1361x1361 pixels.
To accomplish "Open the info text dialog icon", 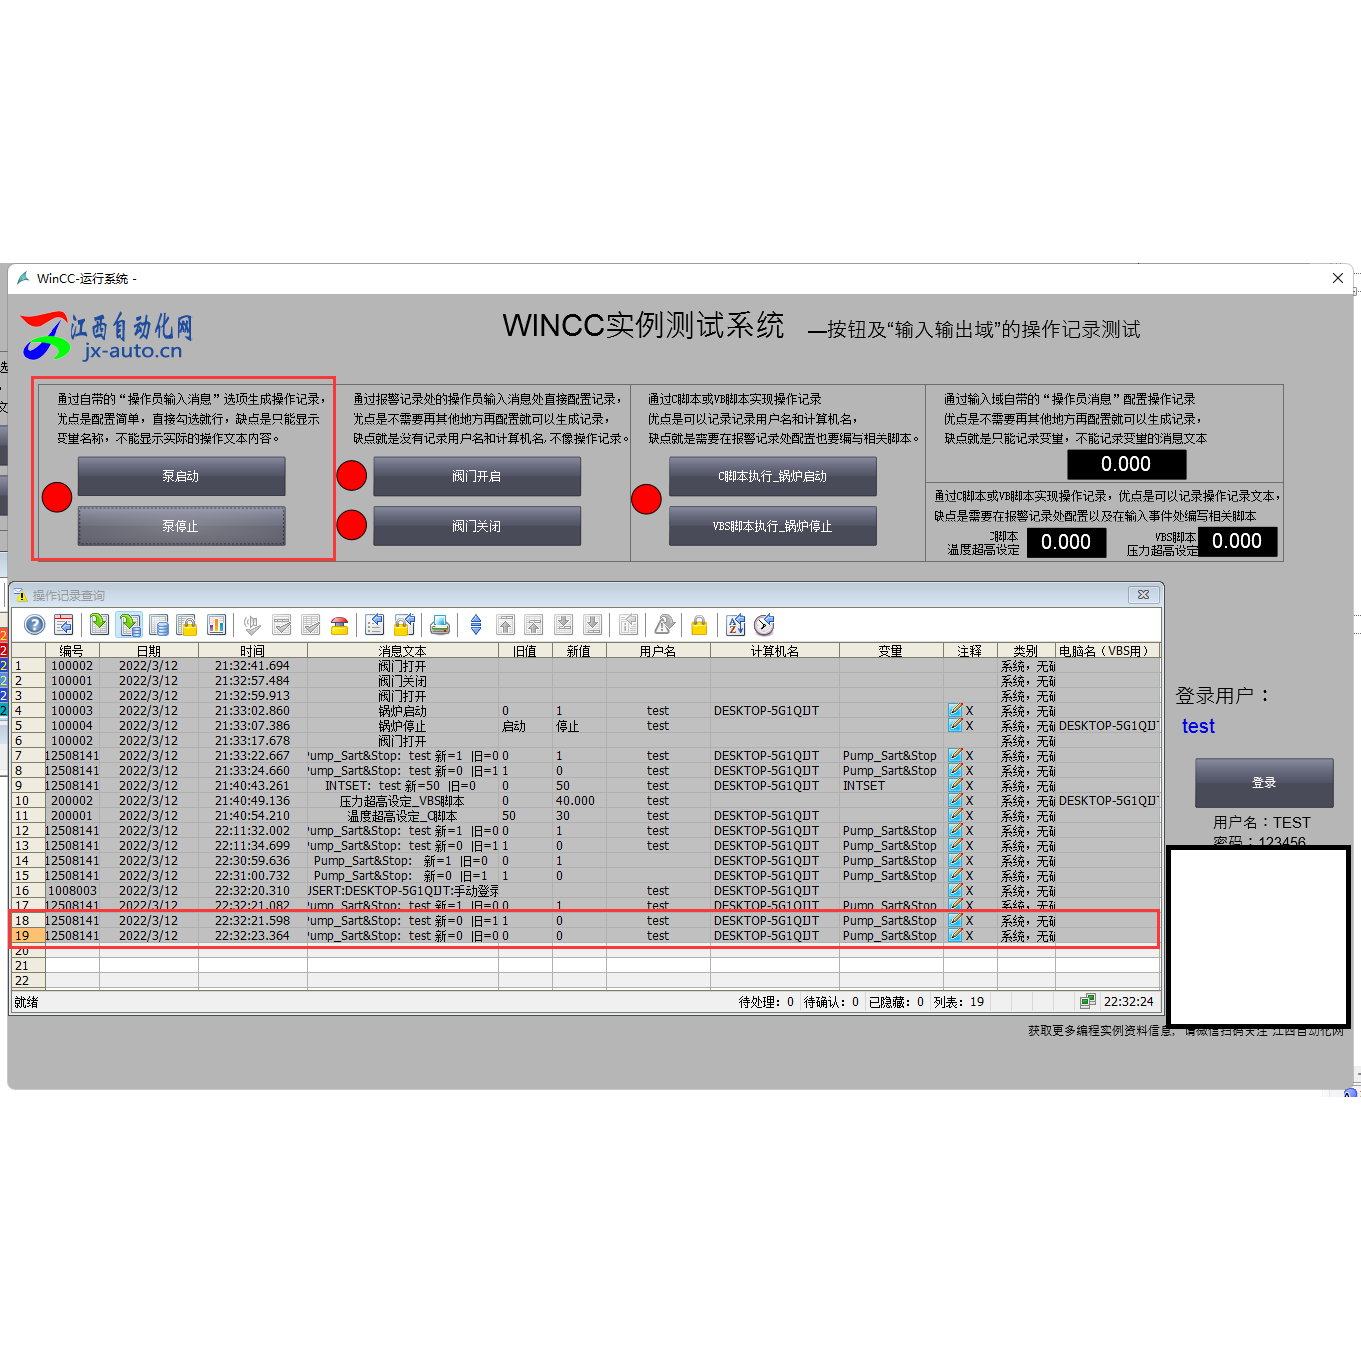I will click(x=629, y=625).
